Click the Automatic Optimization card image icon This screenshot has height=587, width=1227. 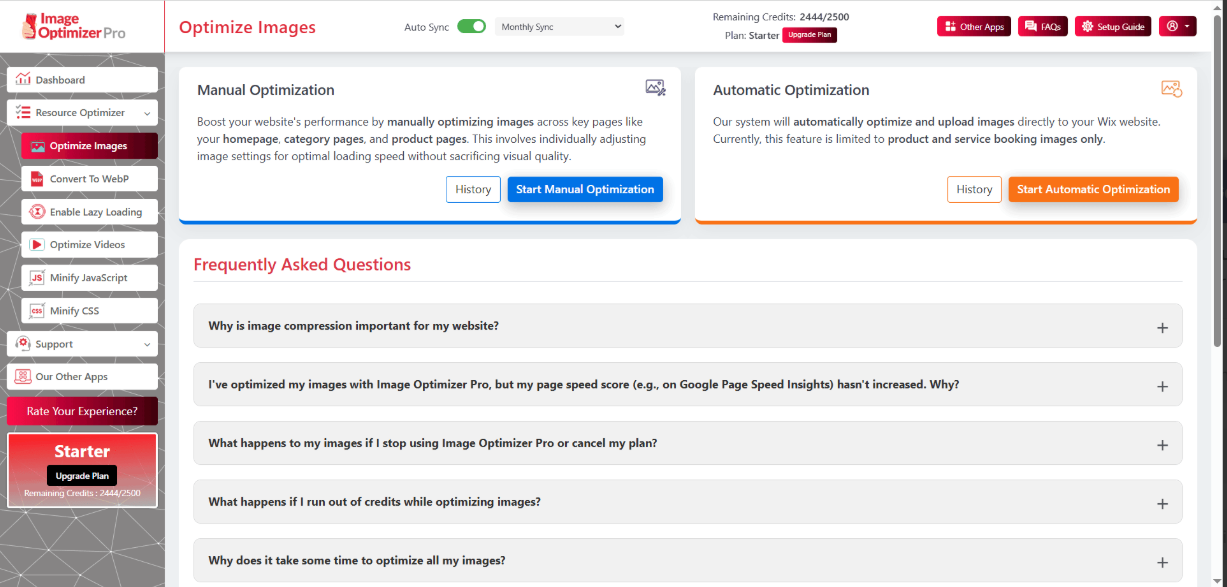[1172, 88]
